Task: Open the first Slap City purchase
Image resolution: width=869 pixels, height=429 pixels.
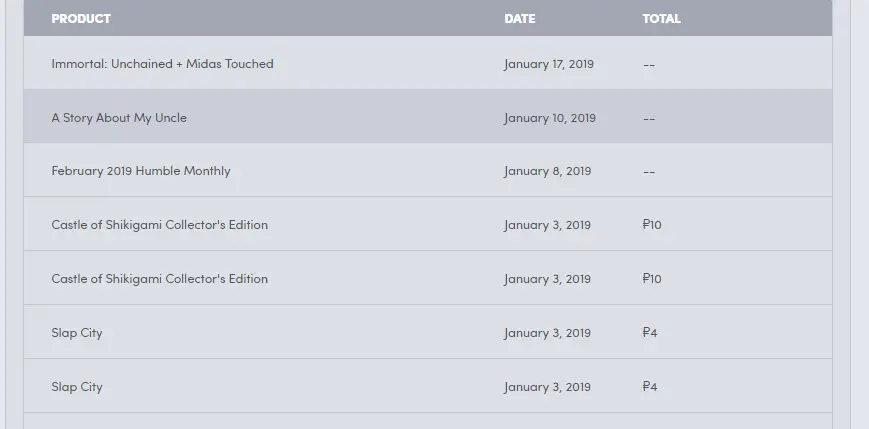Action: pyautogui.click(x=77, y=333)
